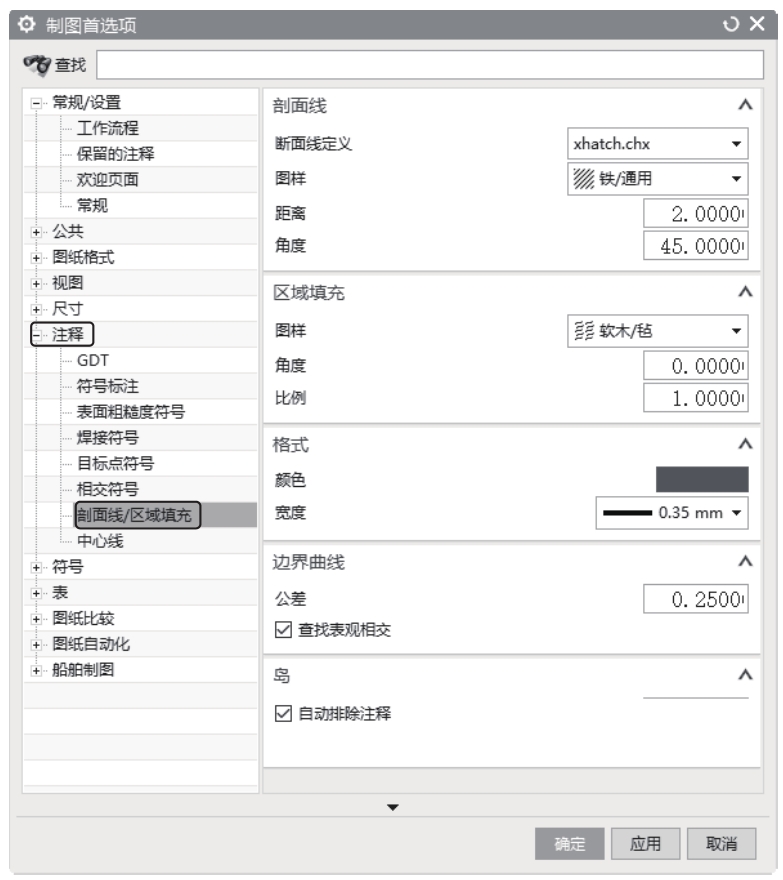Select 目标点符号 tree item
The image size is (783, 880).
(115, 464)
